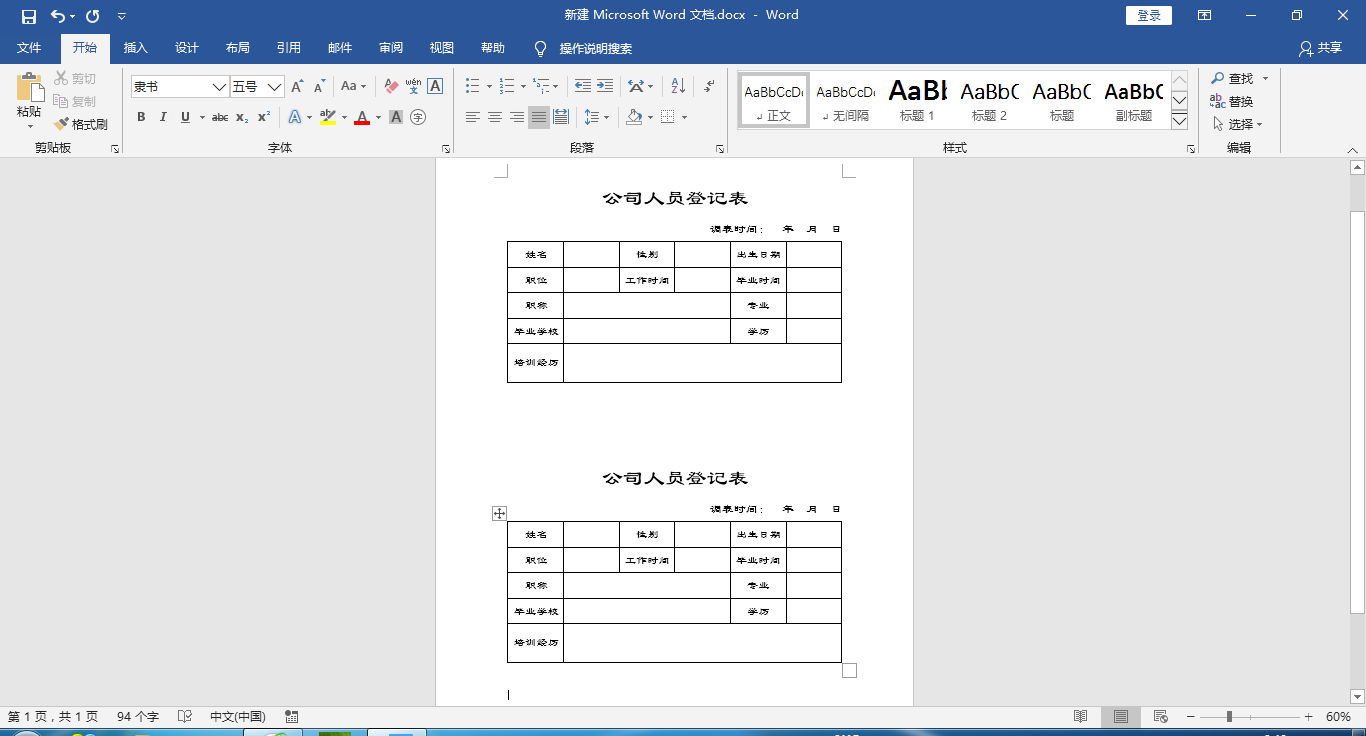Apply the 标题 1 style
The width and height of the screenshot is (1366, 736).
click(x=918, y=100)
